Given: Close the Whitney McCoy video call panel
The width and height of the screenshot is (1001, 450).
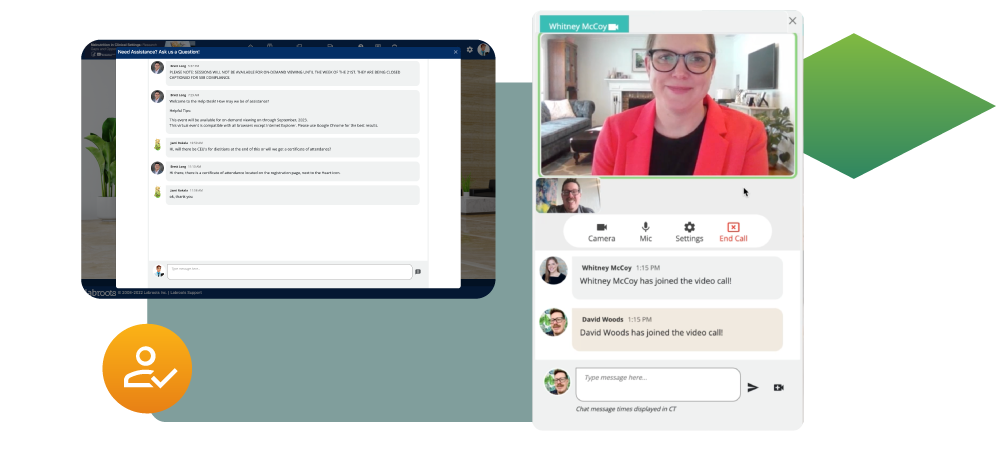Looking at the screenshot, I should [x=792, y=21].
